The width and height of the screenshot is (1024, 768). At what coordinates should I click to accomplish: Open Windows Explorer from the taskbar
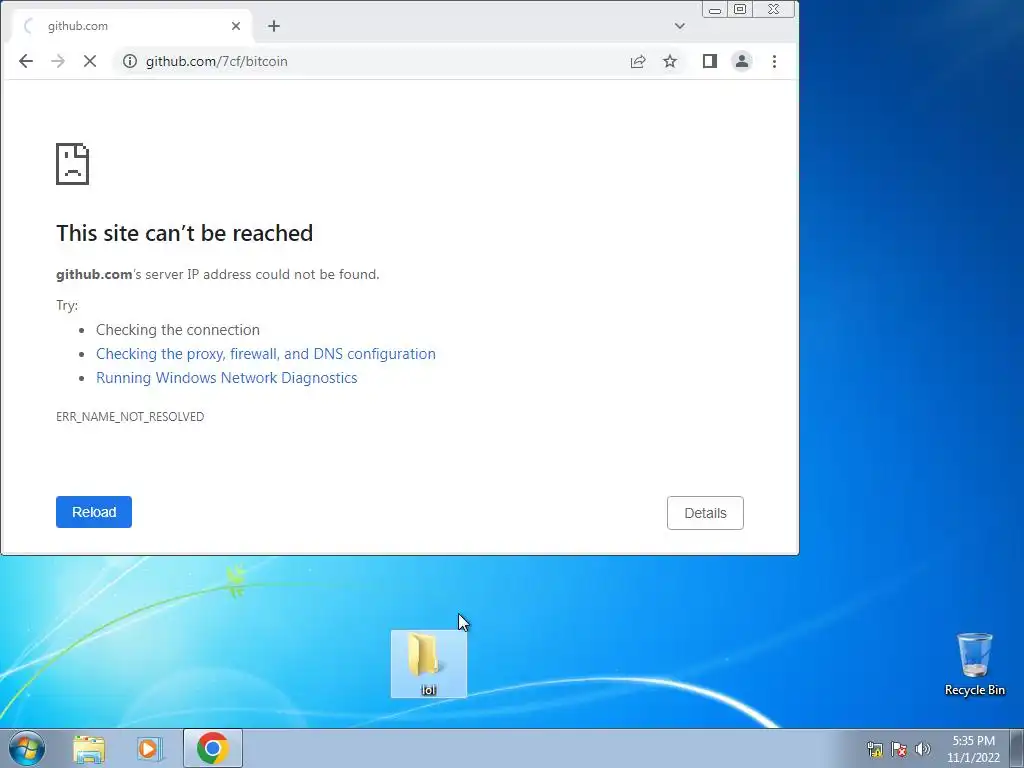(x=89, y=749)
